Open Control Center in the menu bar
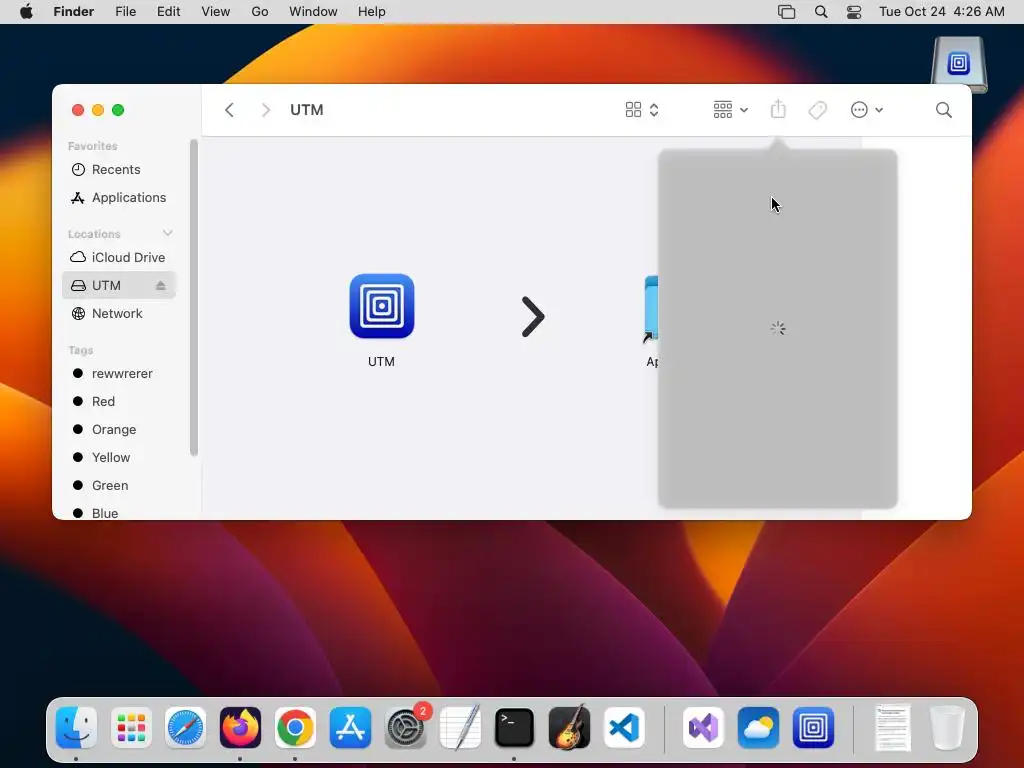This screenshot has height=768, width=1024. (854, 12)
